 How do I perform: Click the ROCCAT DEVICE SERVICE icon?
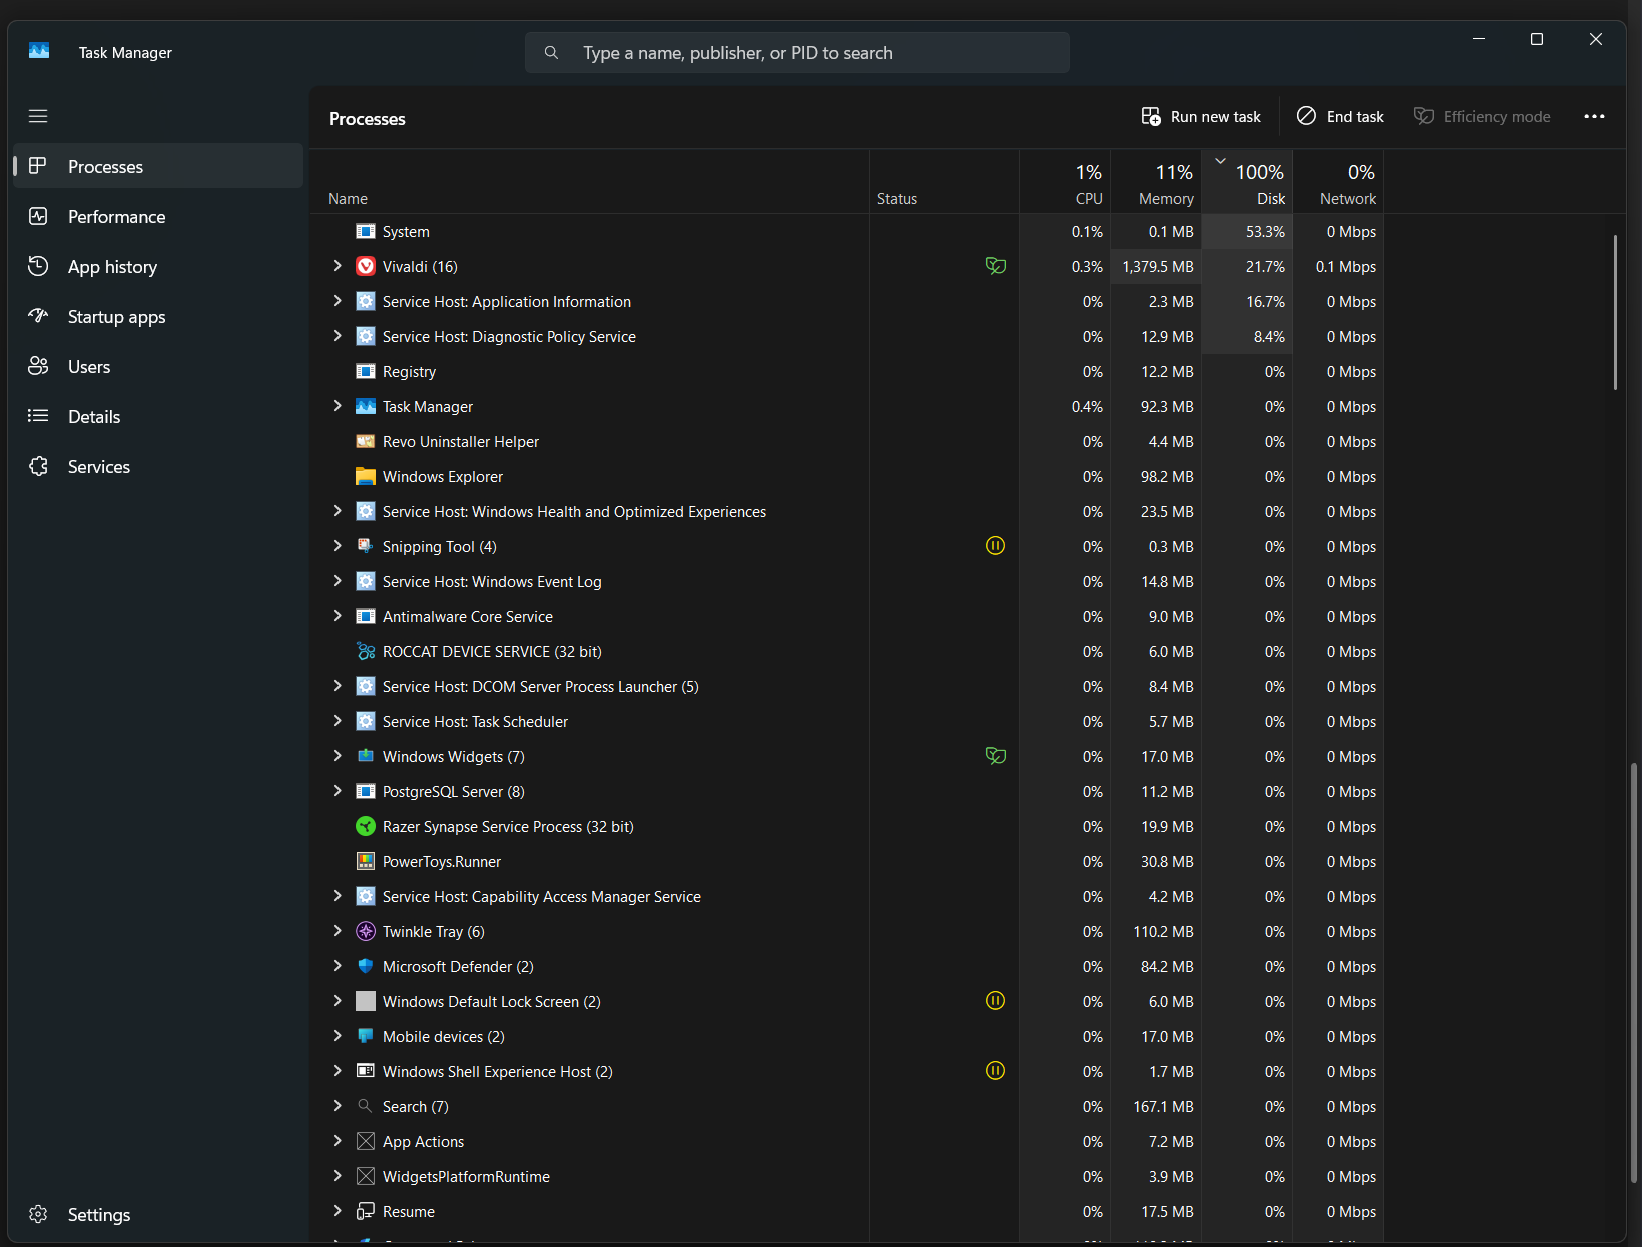(x=366, y=651)
